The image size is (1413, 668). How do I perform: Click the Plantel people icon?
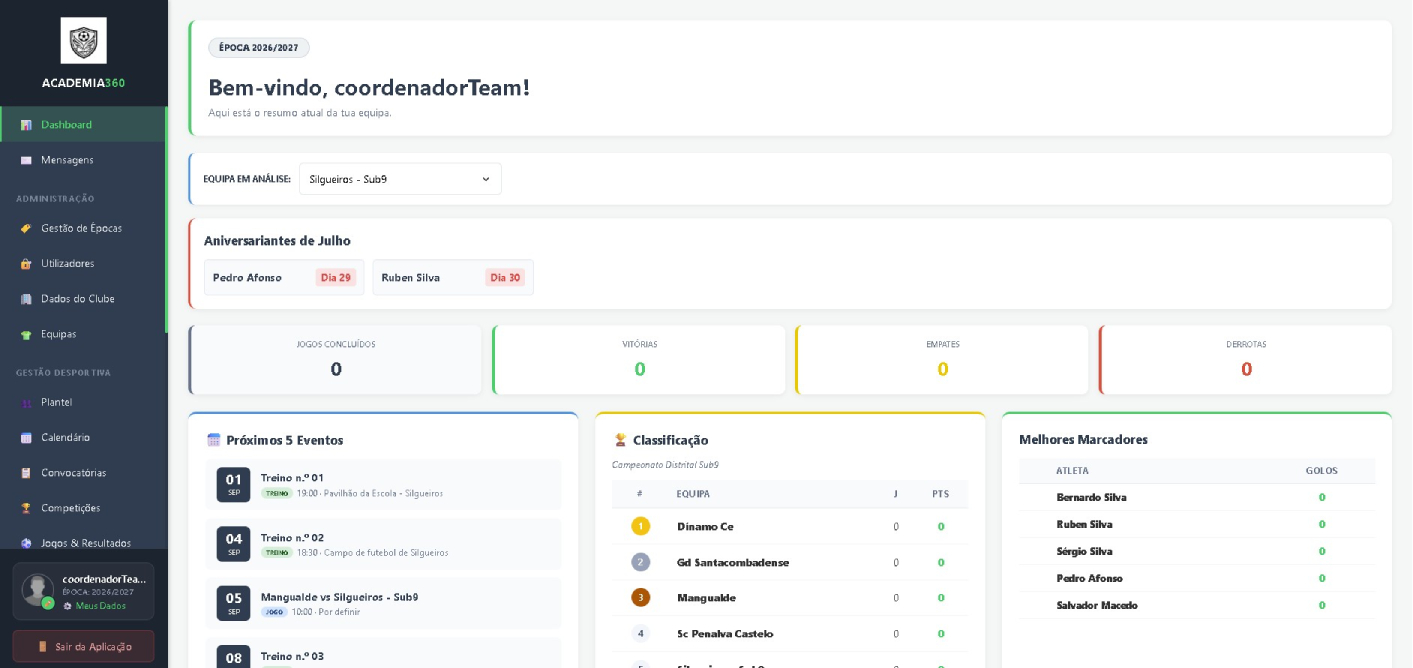pos(26,402)
